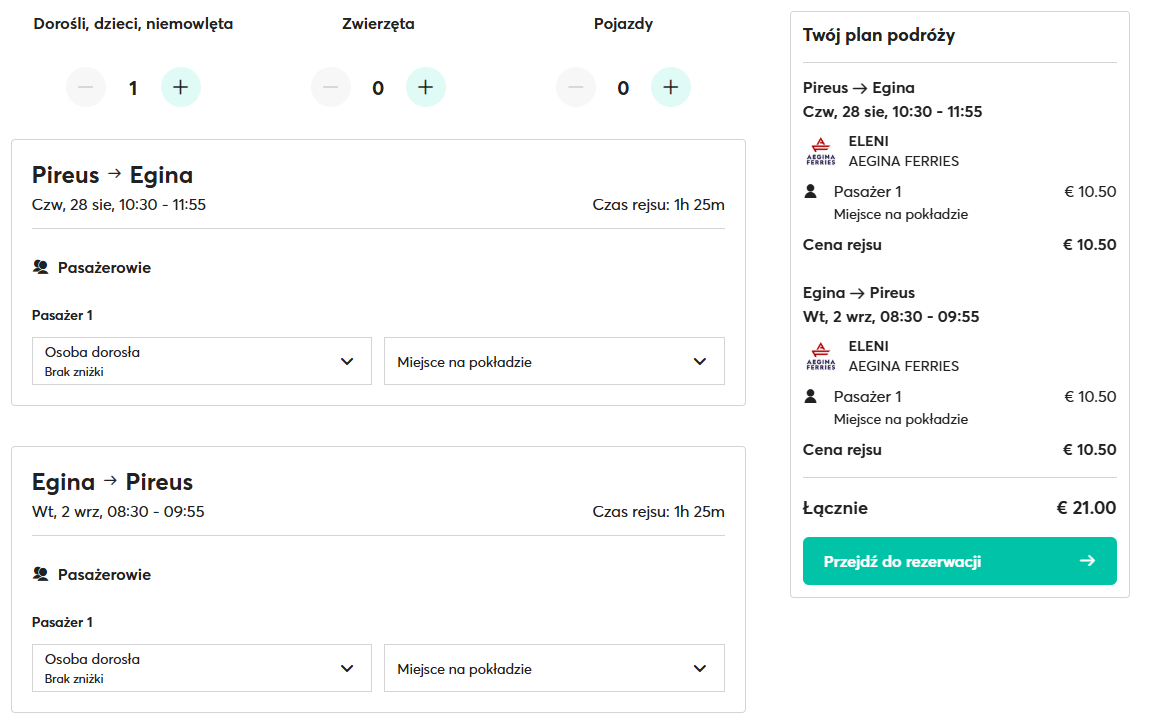Add an animal with Zwierzęta plus button
The width and height of the screenshot is (1166, 726).
(425, 88)
